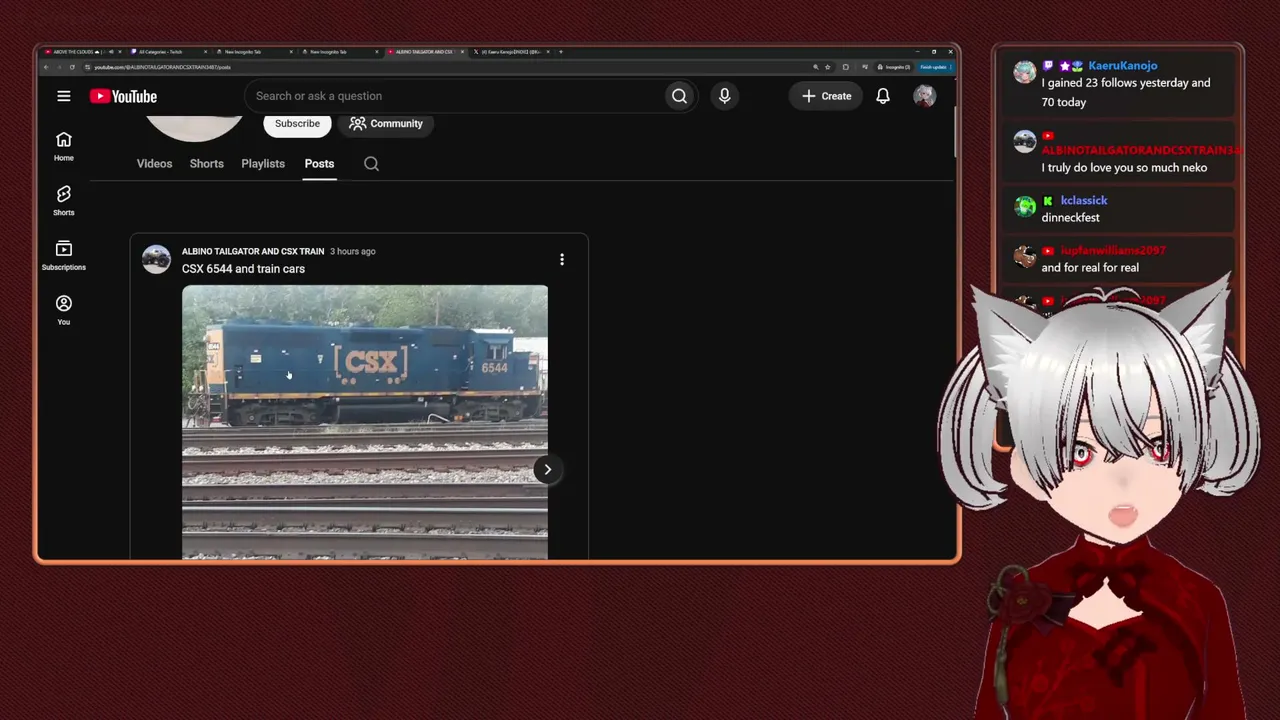
Task: Switch to the Videos tab
Action: [x=154, y=164]
